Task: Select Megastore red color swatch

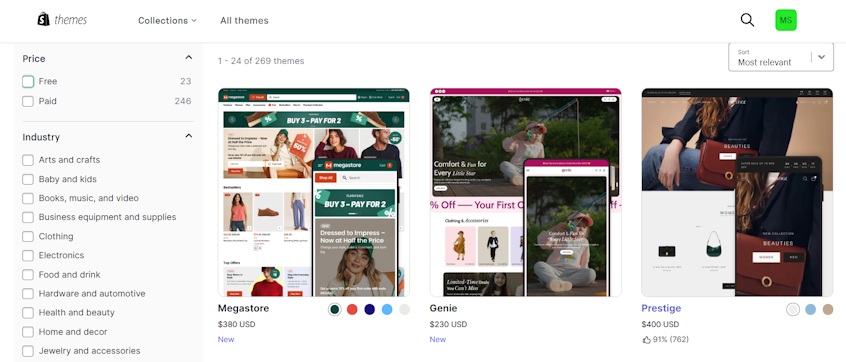Action: 352,310
